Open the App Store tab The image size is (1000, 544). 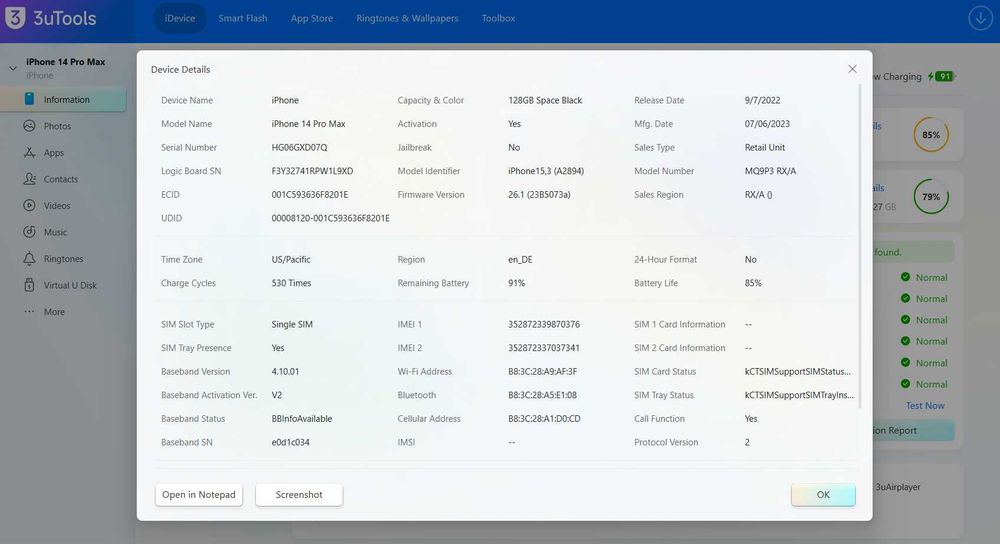click(312, 18)
